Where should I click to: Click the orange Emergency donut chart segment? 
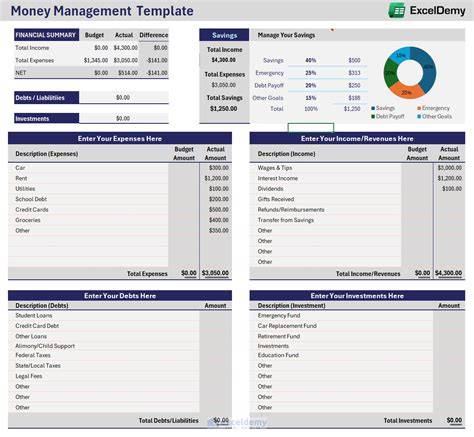click(x=406, y=91)
